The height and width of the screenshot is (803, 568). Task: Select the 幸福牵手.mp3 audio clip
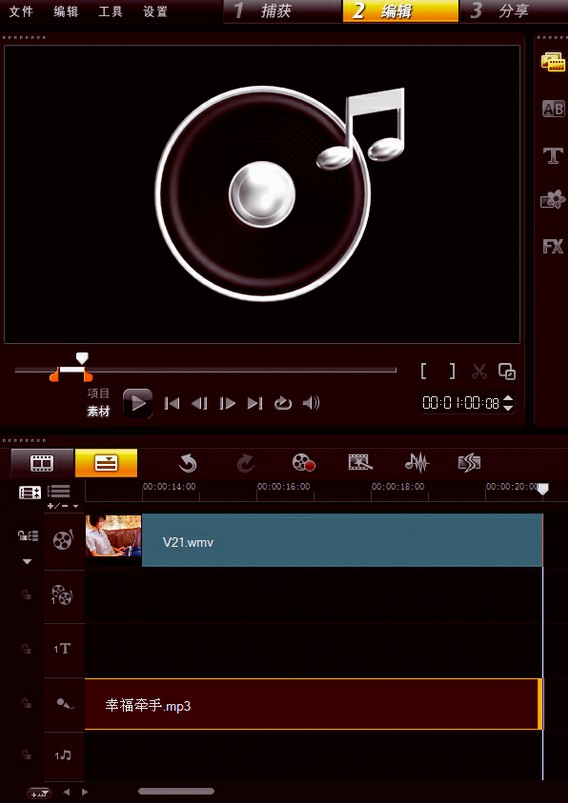coord(313,704)
